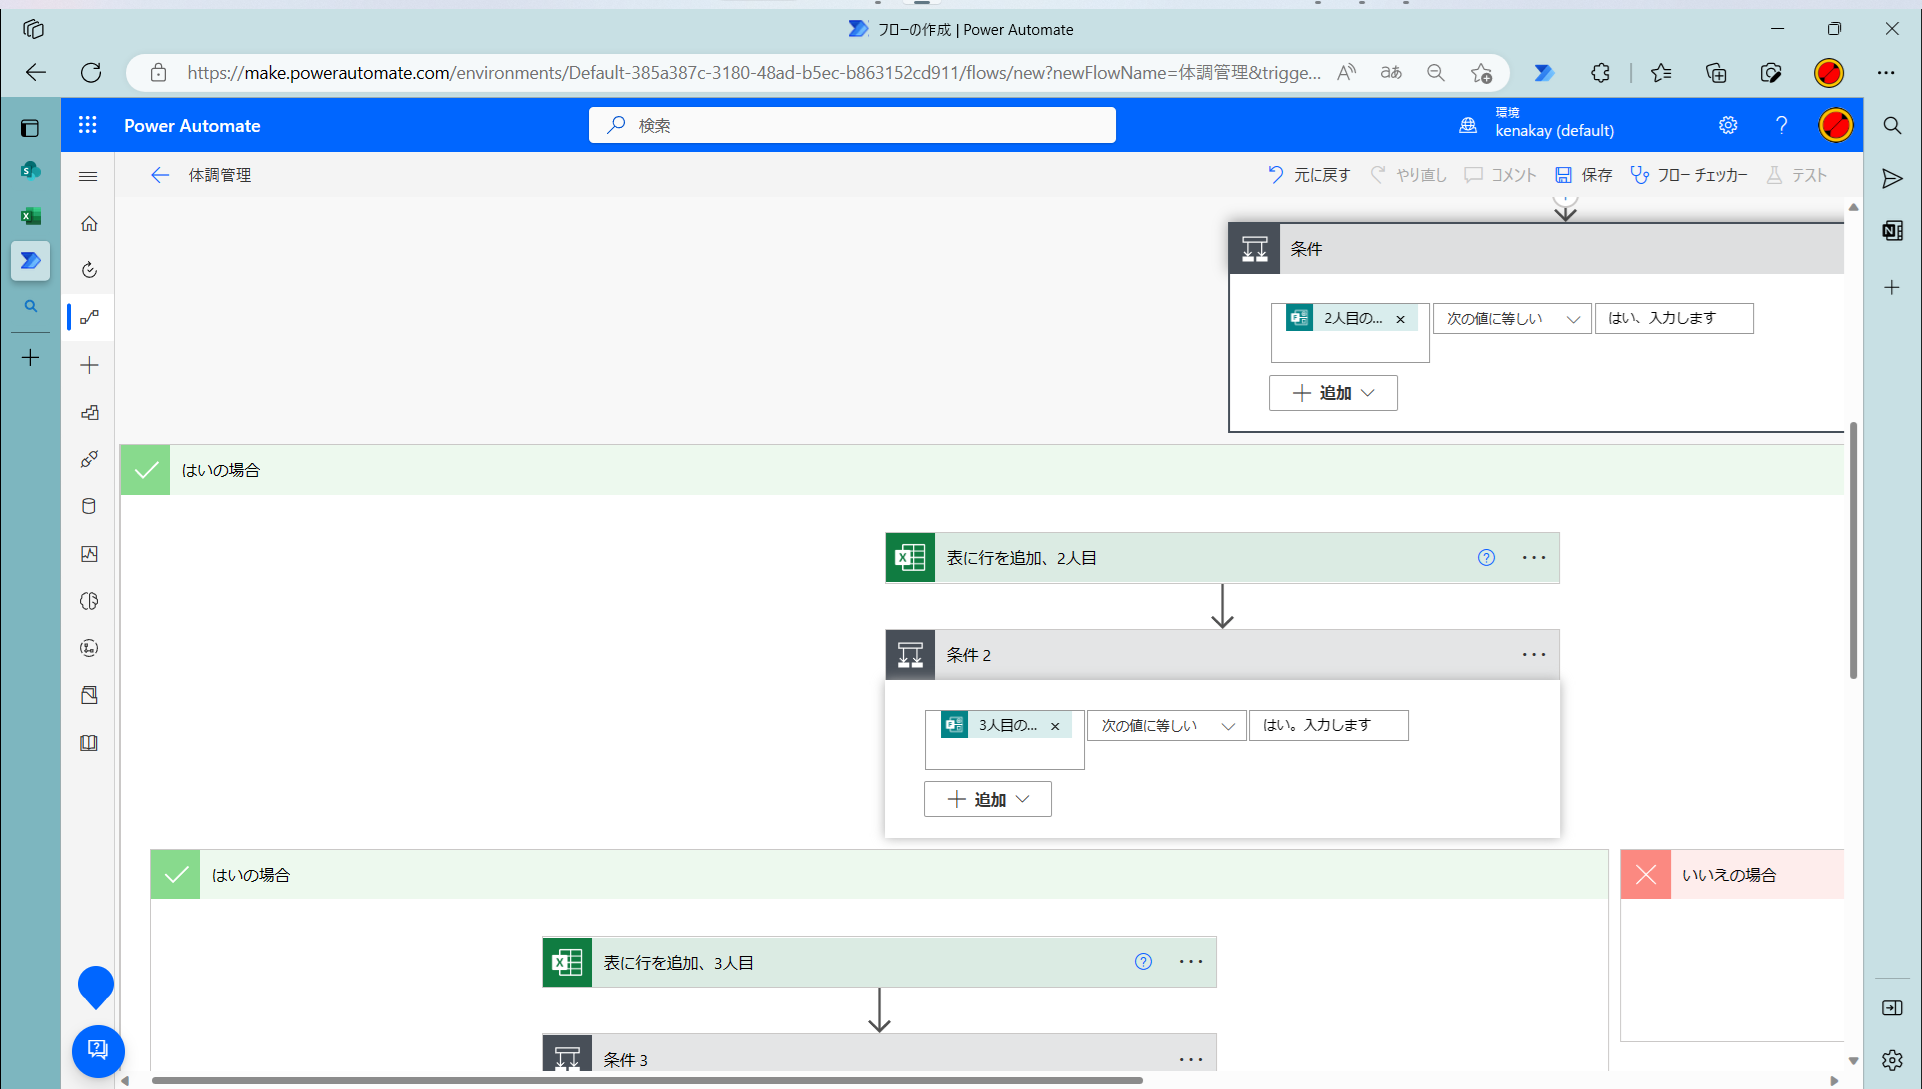Open the operator dropdown in 条件 2
This screenshot has width=1922, height=1089.
(x=1166, y=726)
